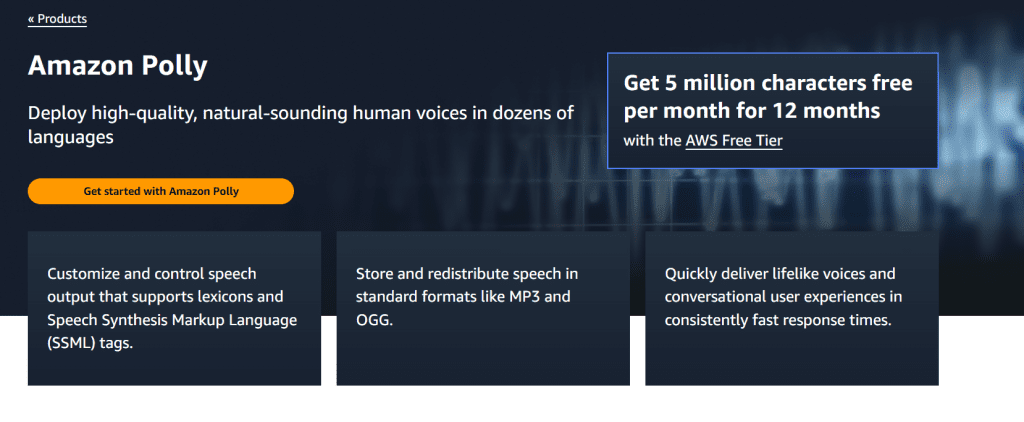Click the '(SSML) tags.' text
The height and width of the screenshot is (422, 1024).
tap(90, 342)
